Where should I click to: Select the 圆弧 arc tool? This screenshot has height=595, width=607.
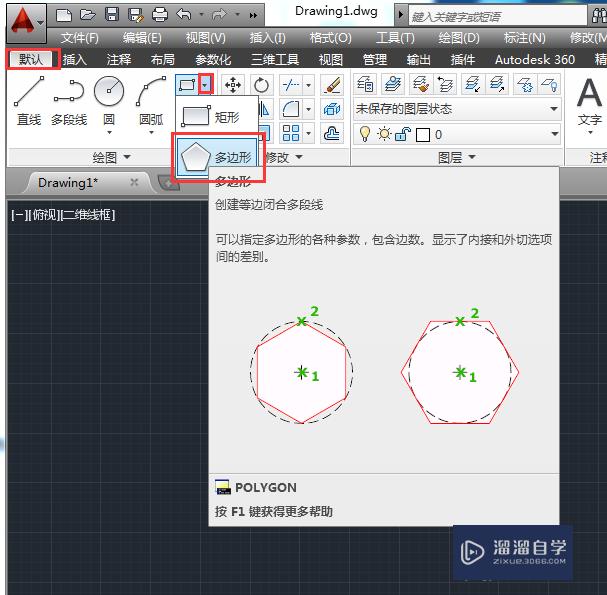[151, 100]
